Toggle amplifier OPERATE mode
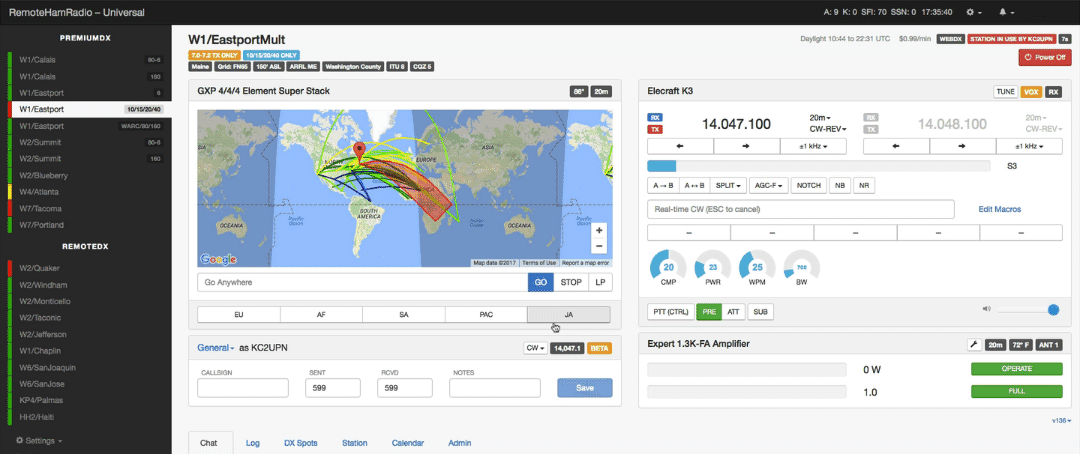Image resolution: width=1080 pixels, height=454 pixels. pyautogui.click(x=1017, y=369)
